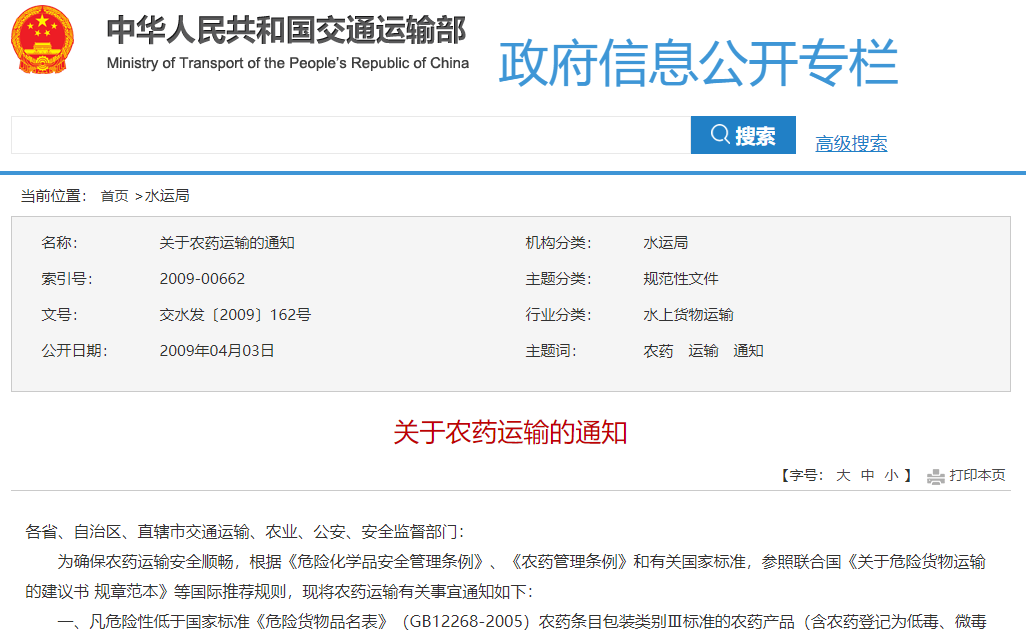The height and width of the screenshot is (643, 1026).
Task: Click the magnifier icon in search button
Action: (720, 135)
